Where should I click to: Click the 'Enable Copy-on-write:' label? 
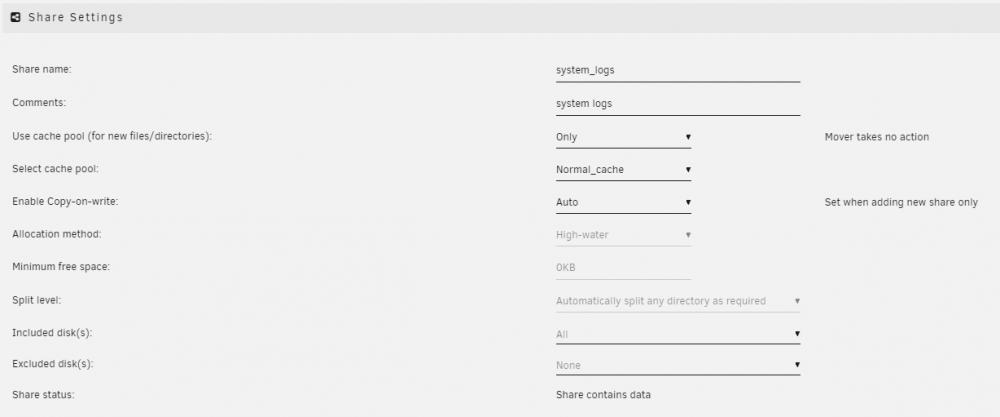click(x=66, y=201)
